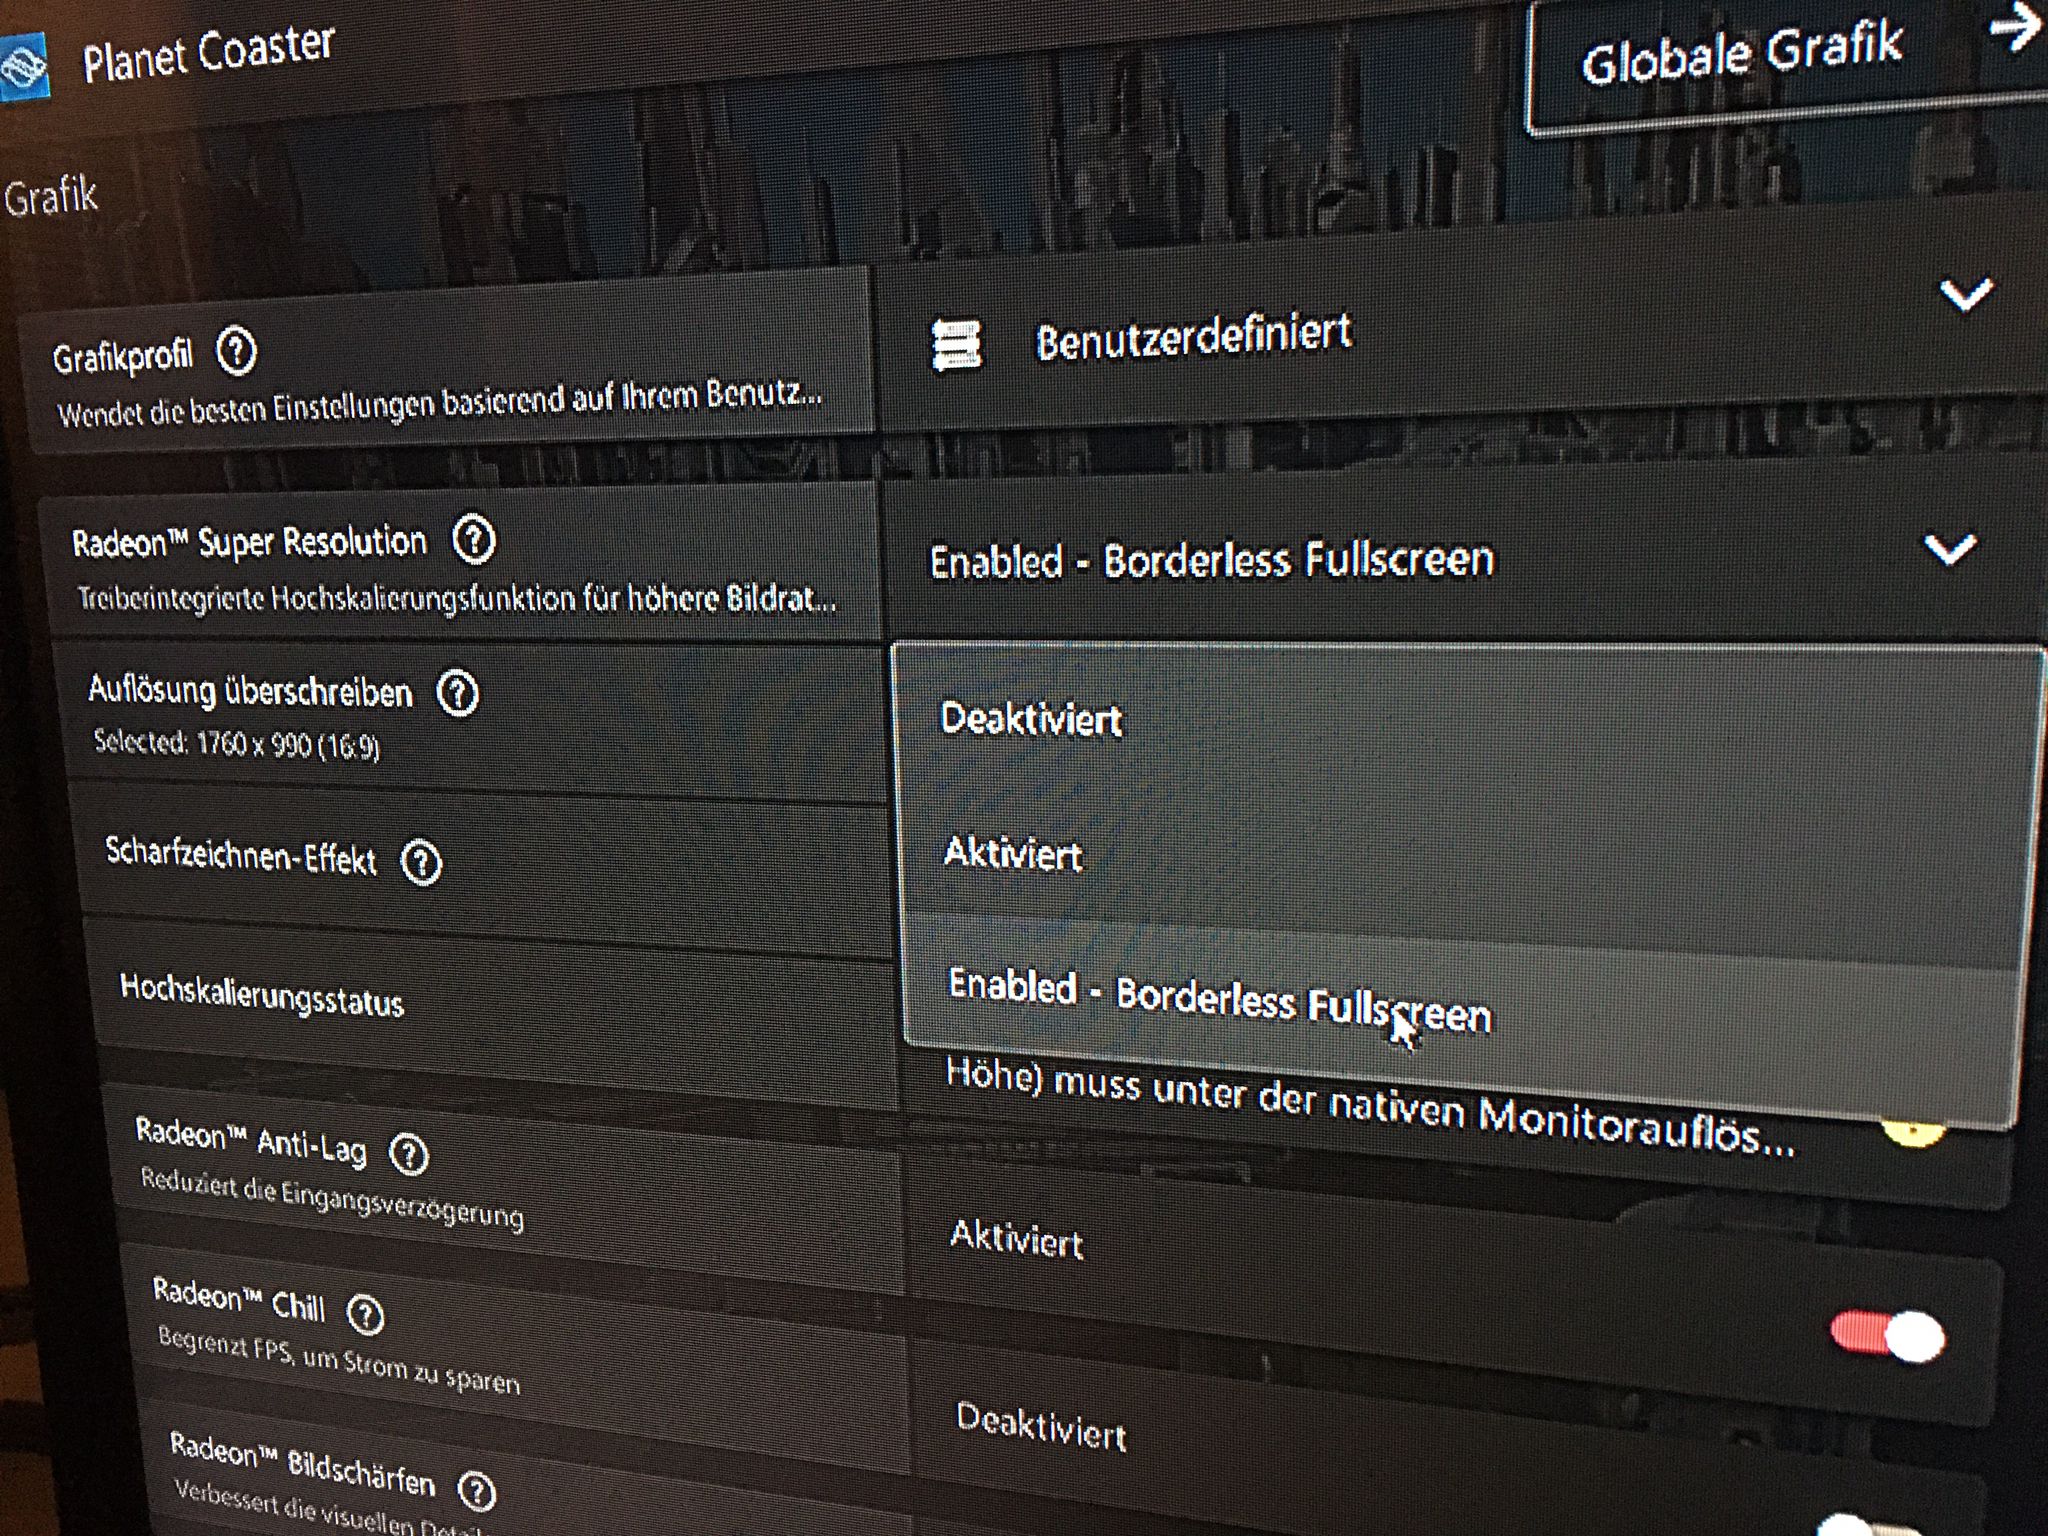Viewport: 2048px width, 1536px height.
Task: Show help for Radeon Chill
Action: [365, 1315]
